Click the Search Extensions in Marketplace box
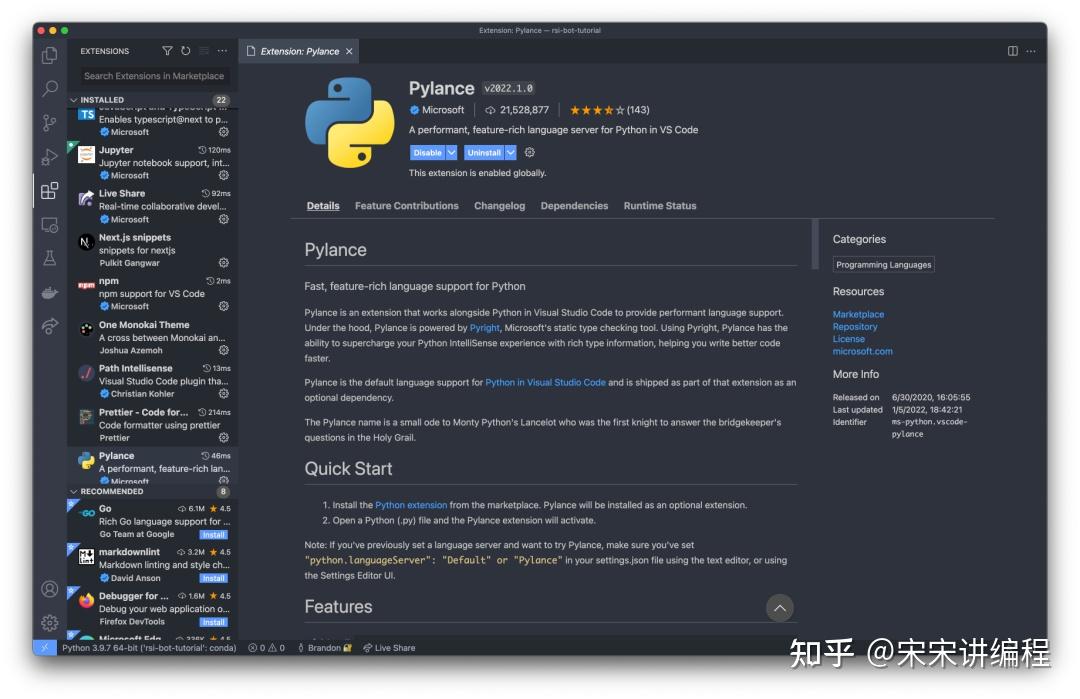Screen dimensions: 1080x699 coord(154,75)
